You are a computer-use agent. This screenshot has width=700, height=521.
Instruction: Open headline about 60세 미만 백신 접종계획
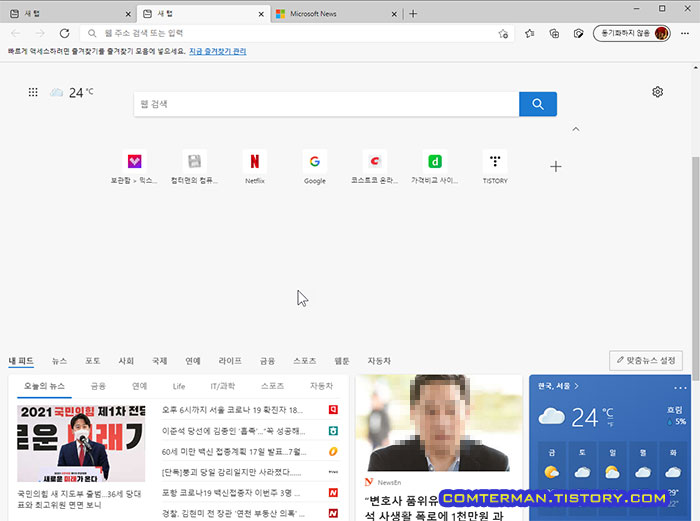coord(234,452)
